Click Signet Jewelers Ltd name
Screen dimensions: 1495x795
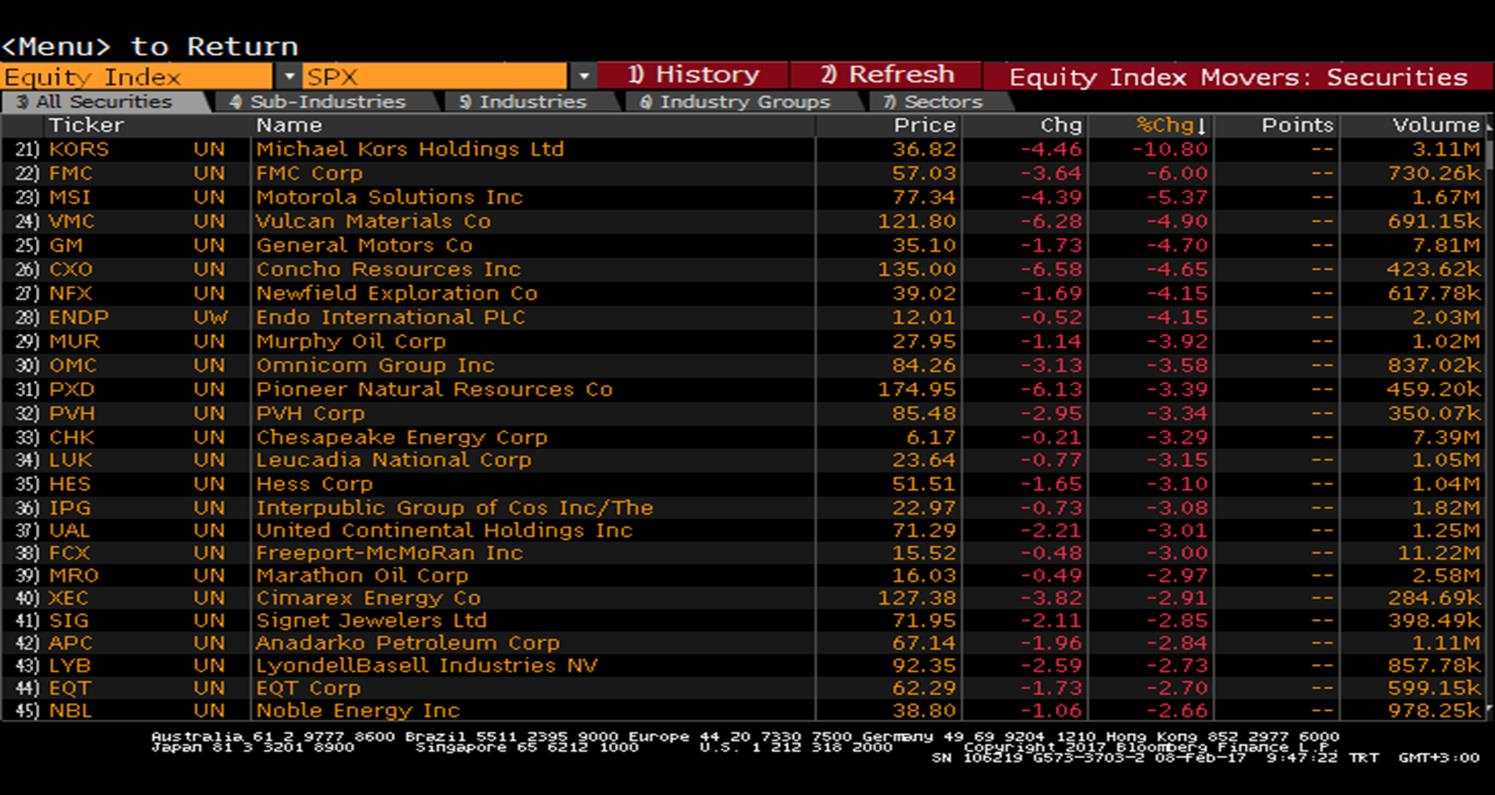point(371,621)
